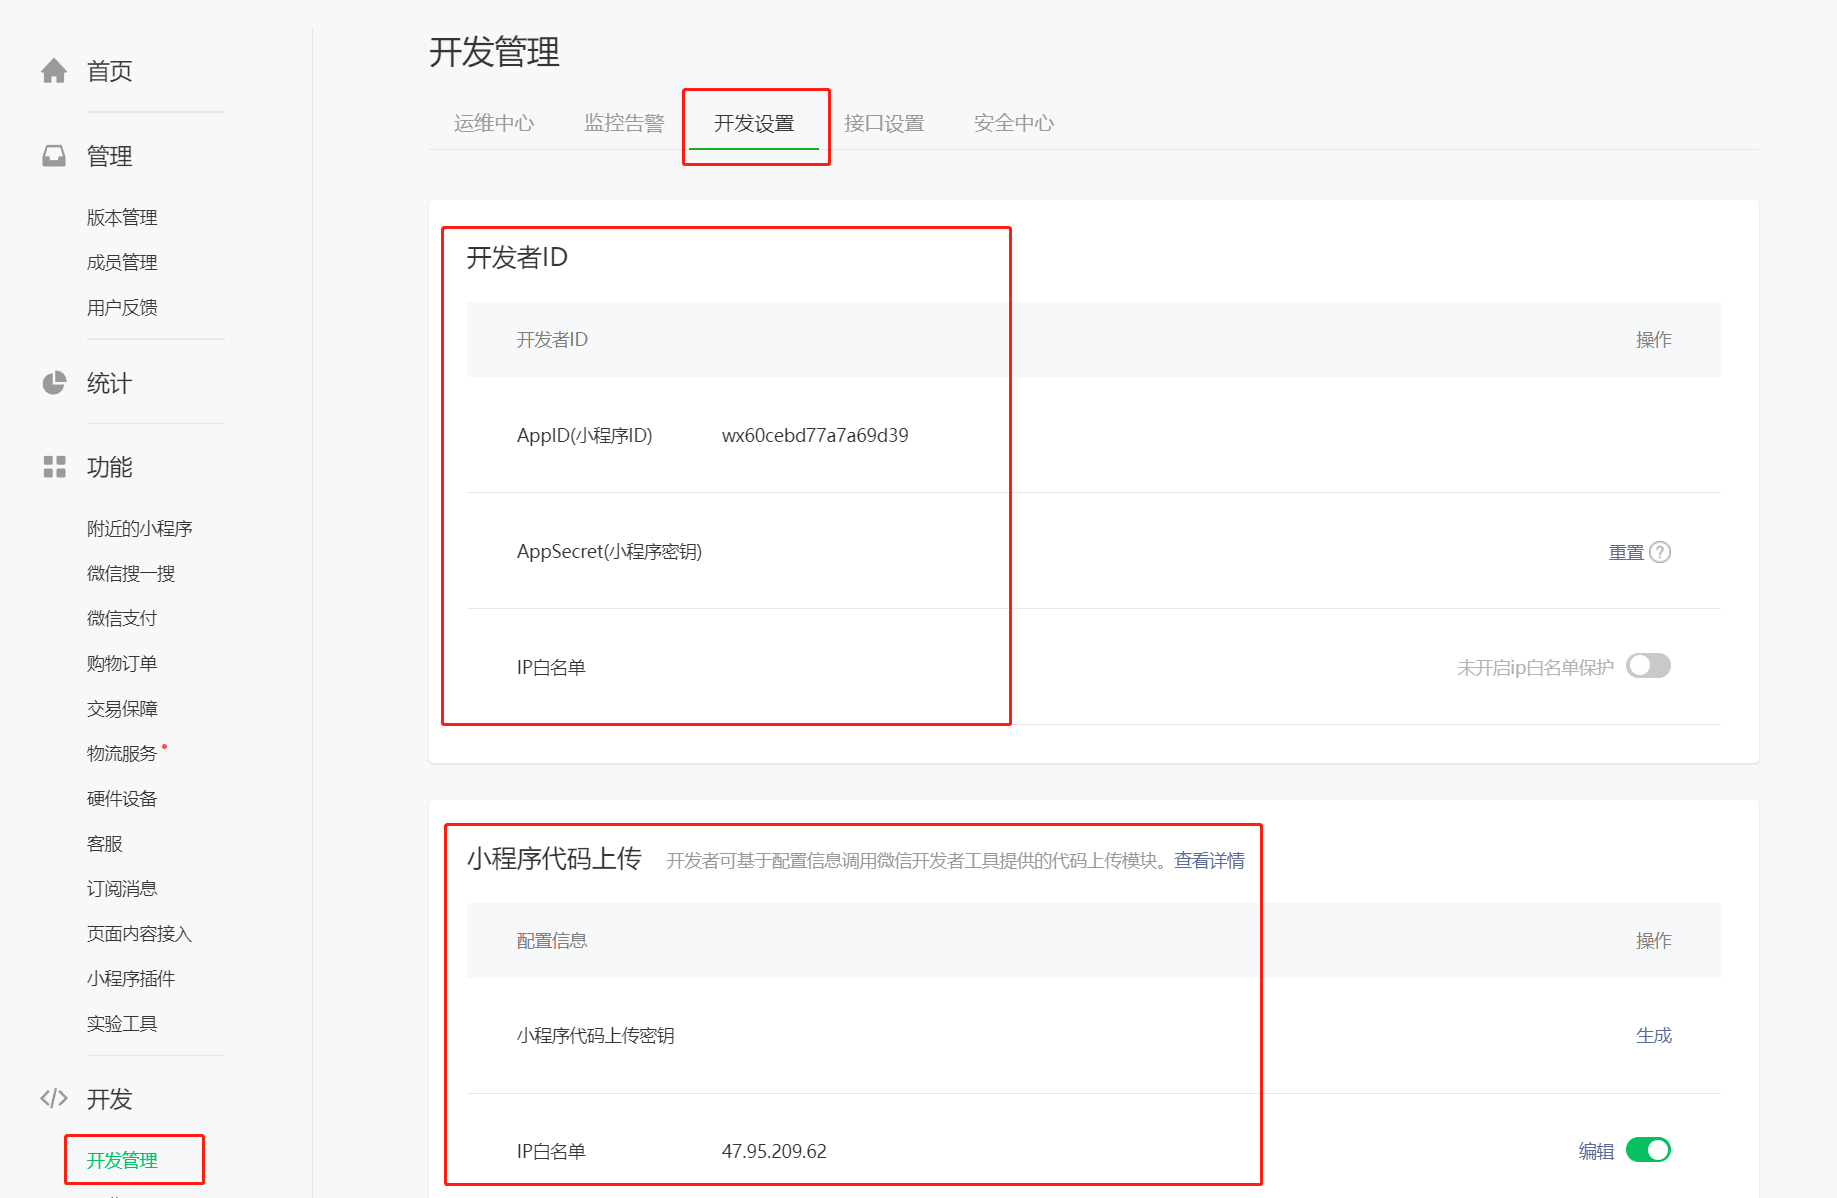Click the 功能 section header in the sidebar
Screen dimensions: 1837x1198
109,467
